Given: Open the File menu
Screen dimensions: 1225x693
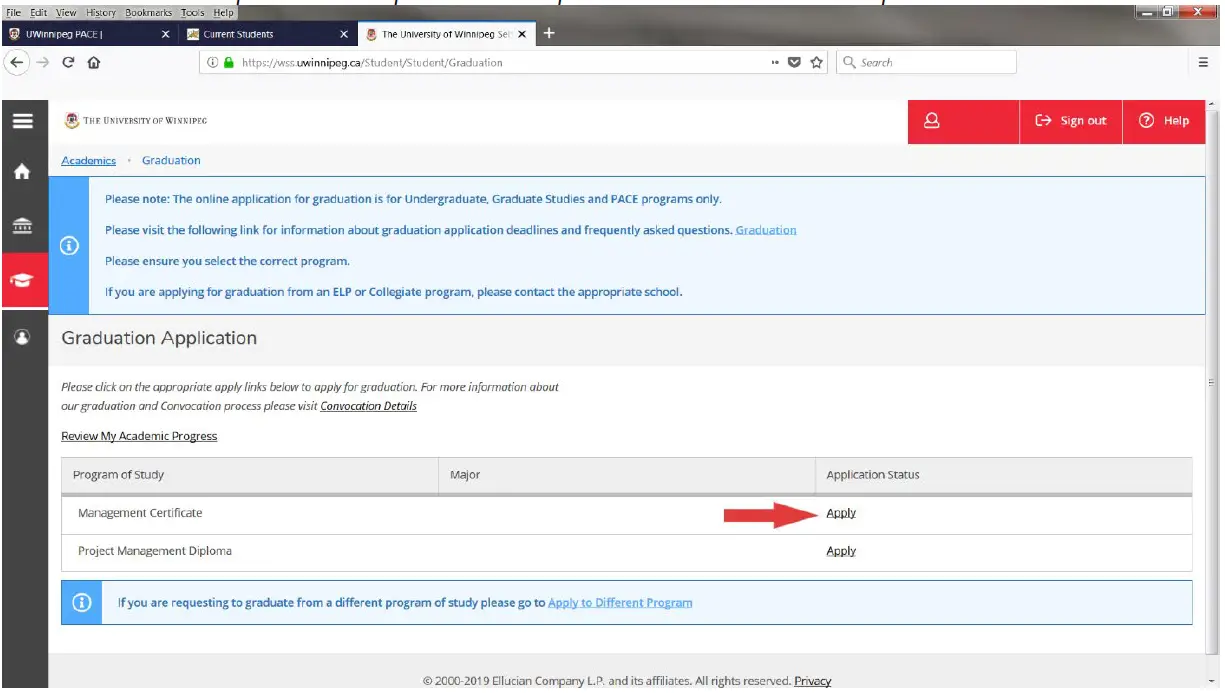Looking at the screenshot, I should (14, 13).
